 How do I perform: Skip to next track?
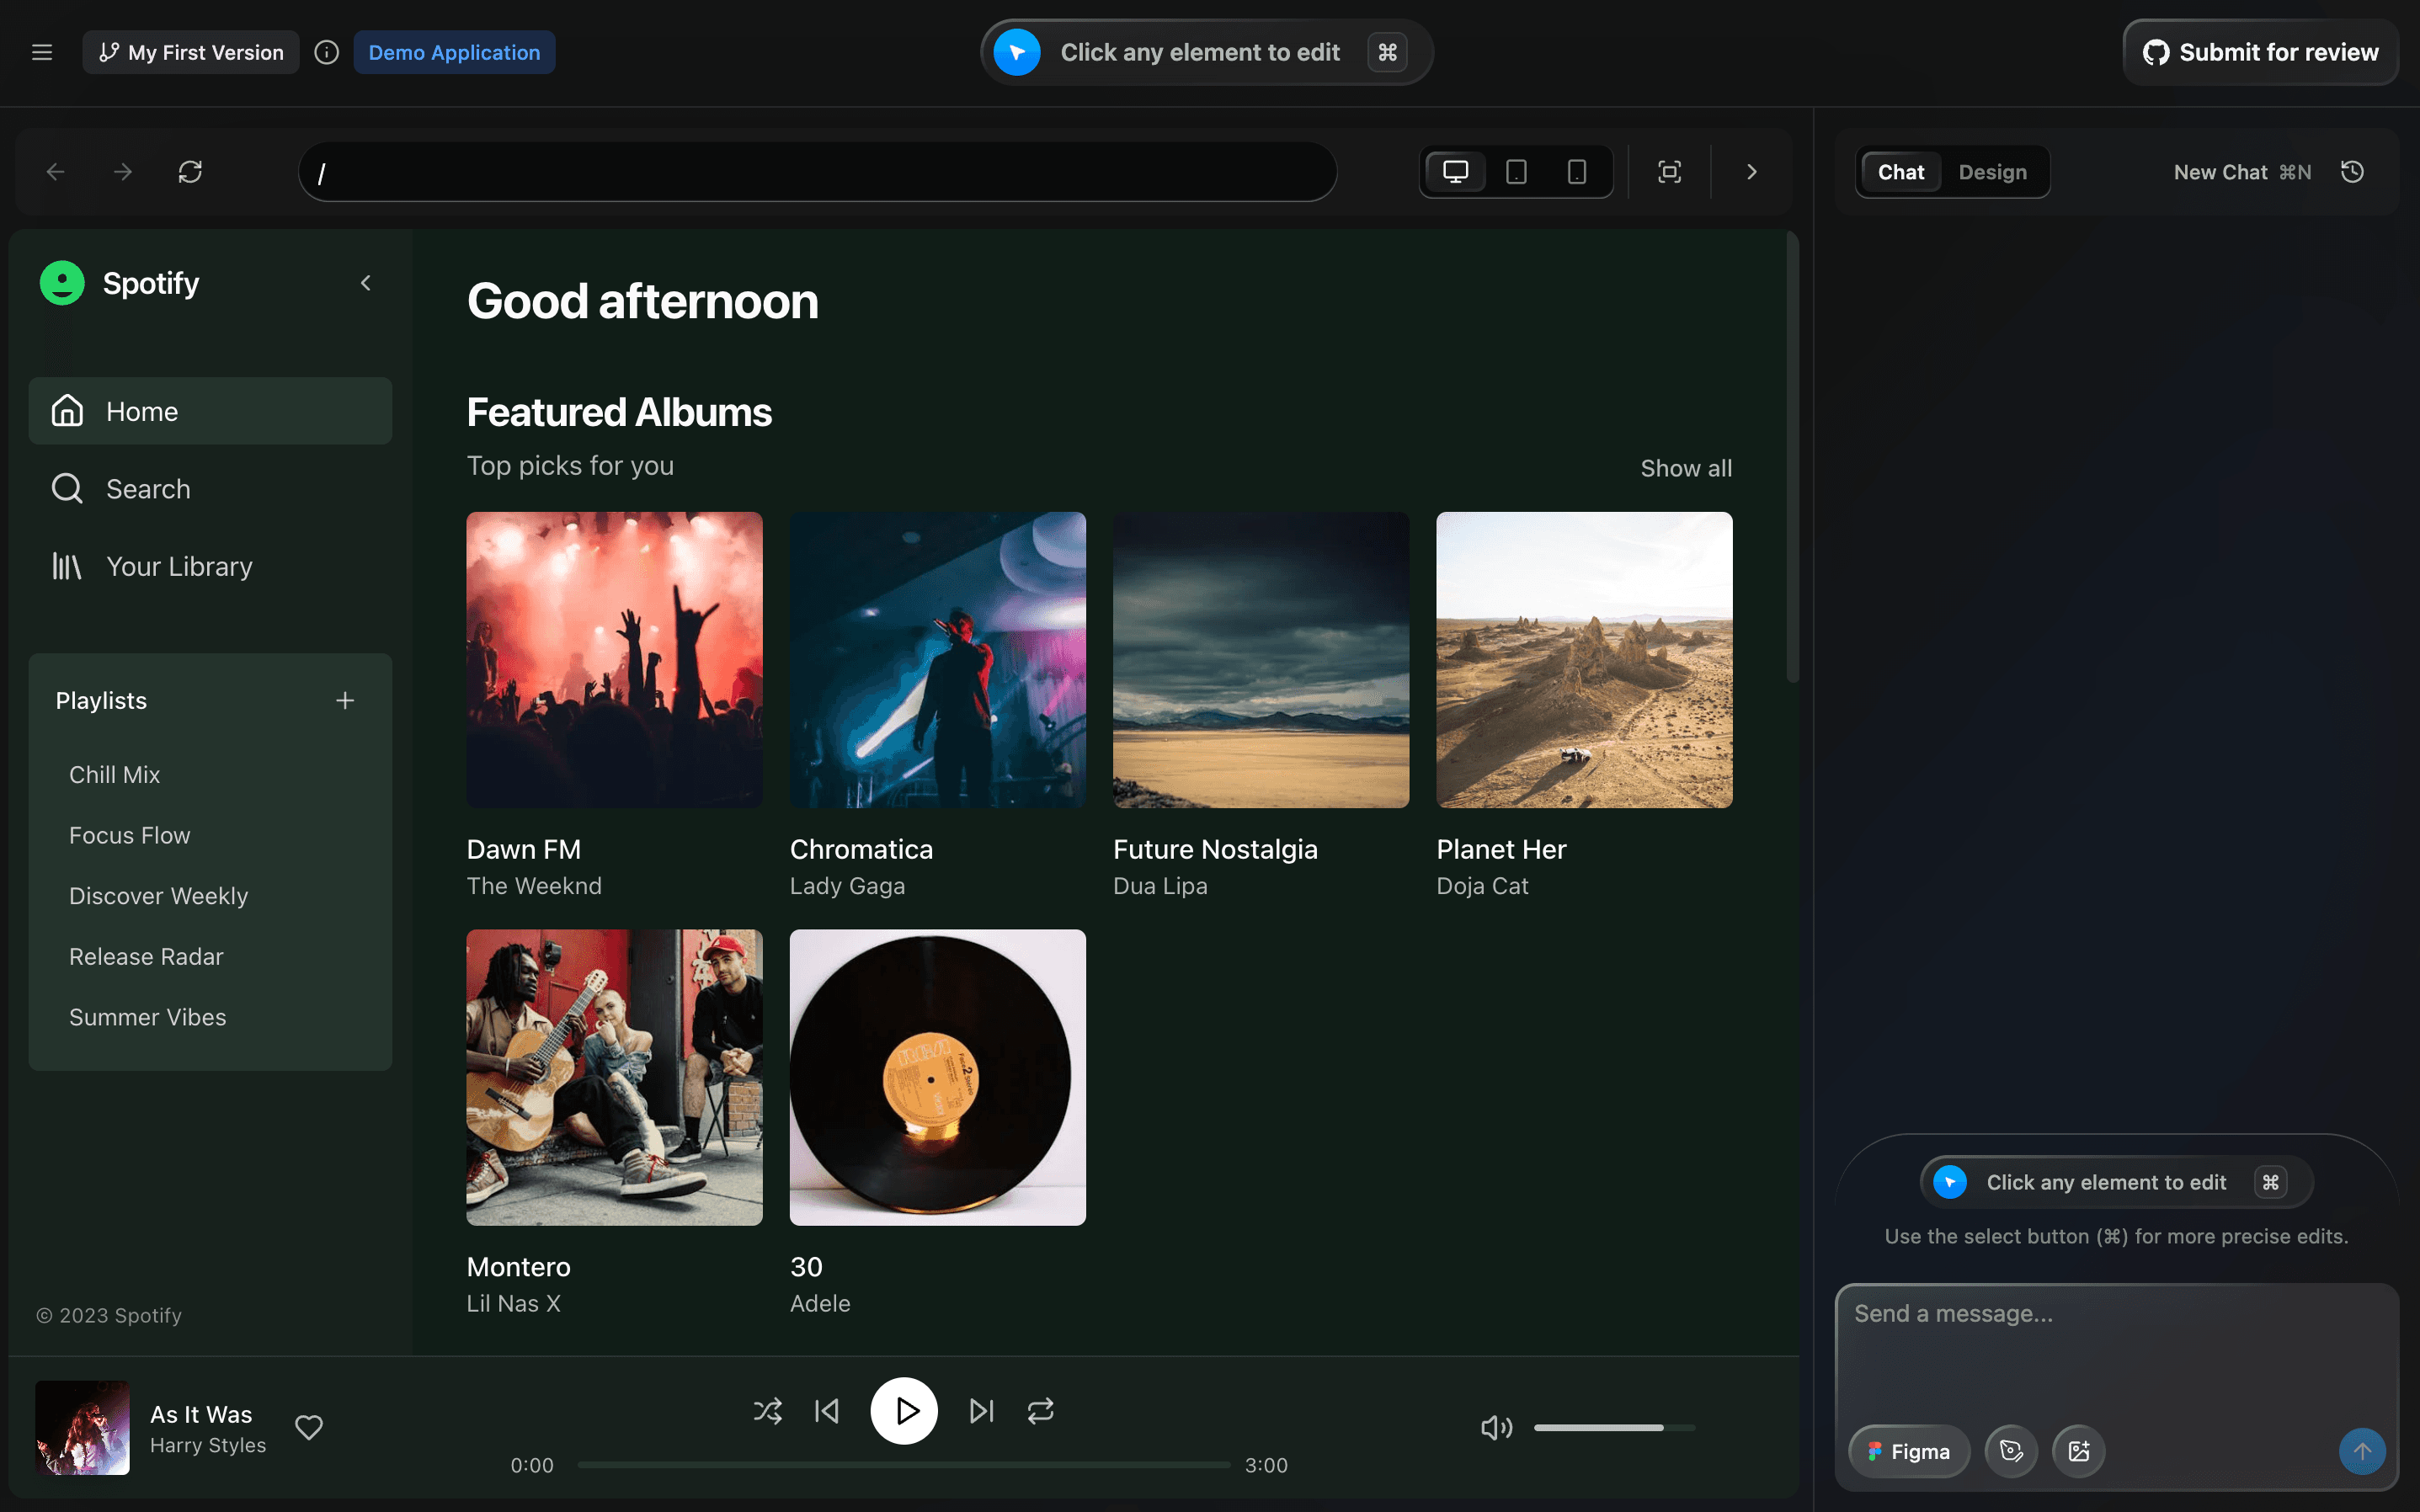(982, 1411)
